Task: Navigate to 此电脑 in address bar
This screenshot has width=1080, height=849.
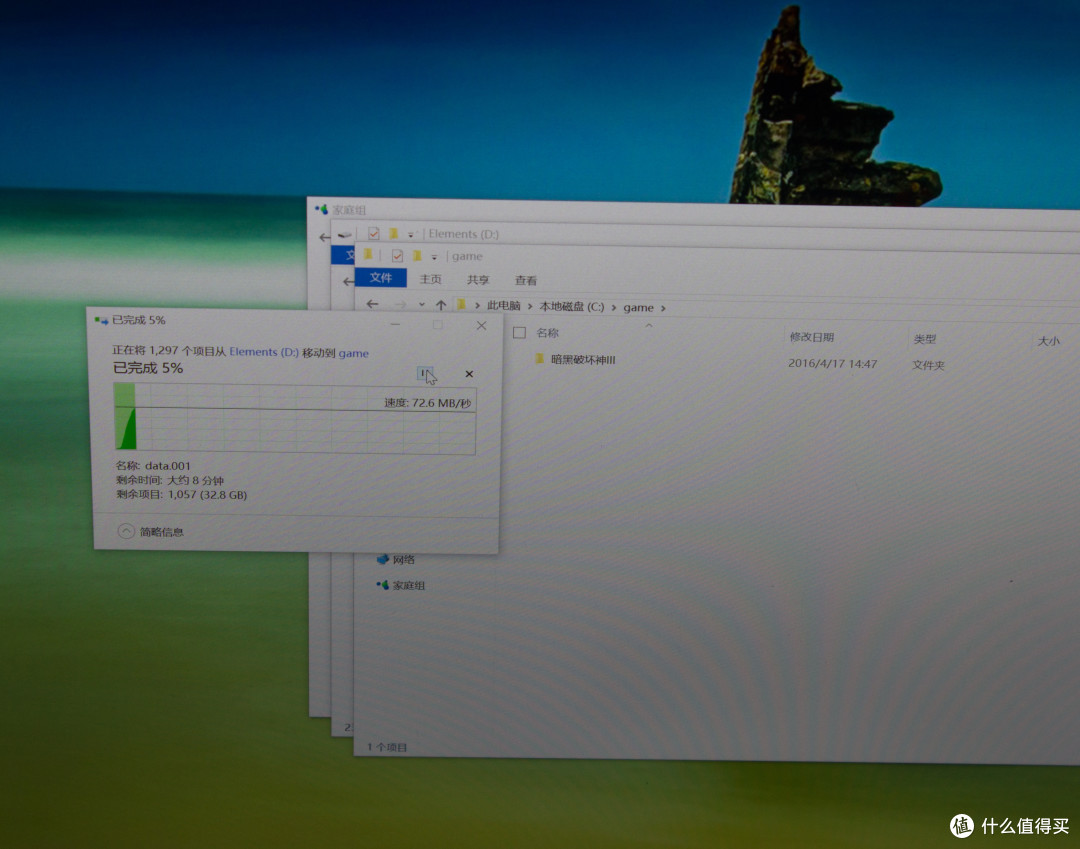Action: (x=503, y=305)
